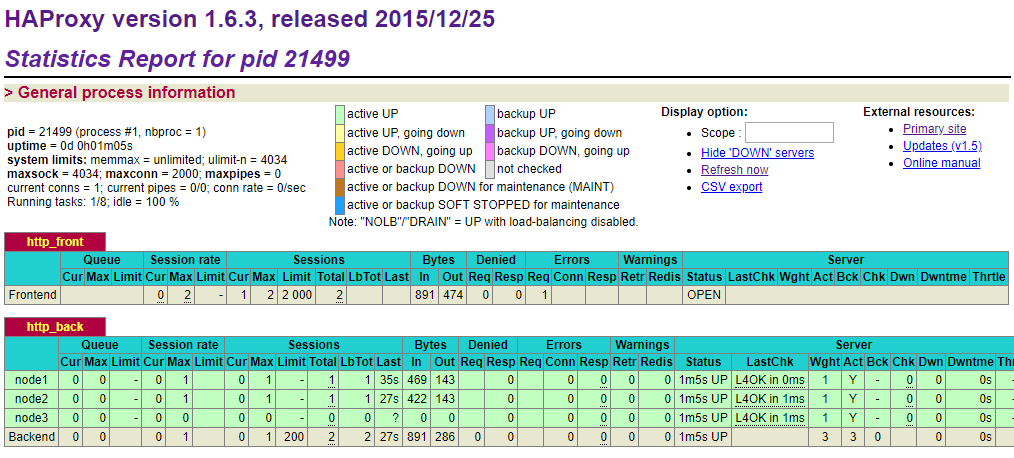
Task: Click the active UP, going down swatch
Action: [340, 133]
